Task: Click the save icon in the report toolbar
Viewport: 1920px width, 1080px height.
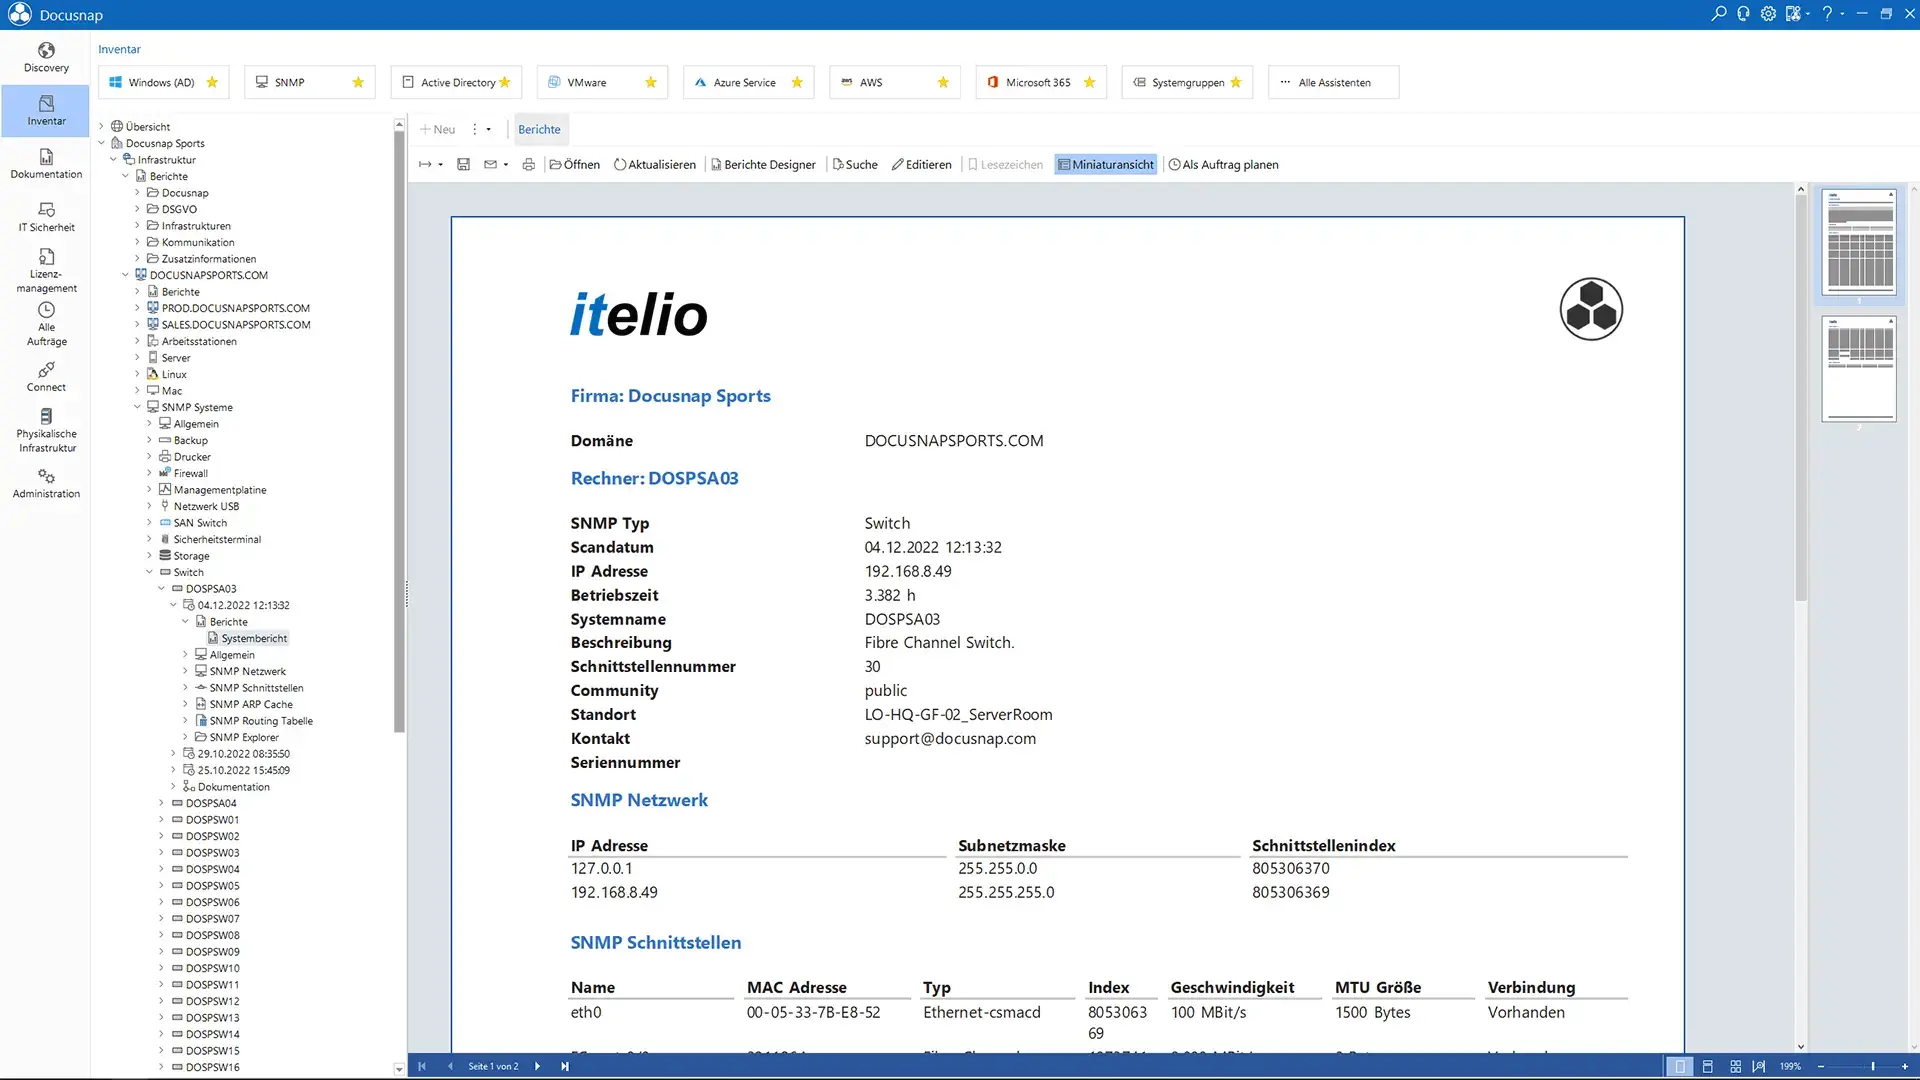Action: (463, 164)
